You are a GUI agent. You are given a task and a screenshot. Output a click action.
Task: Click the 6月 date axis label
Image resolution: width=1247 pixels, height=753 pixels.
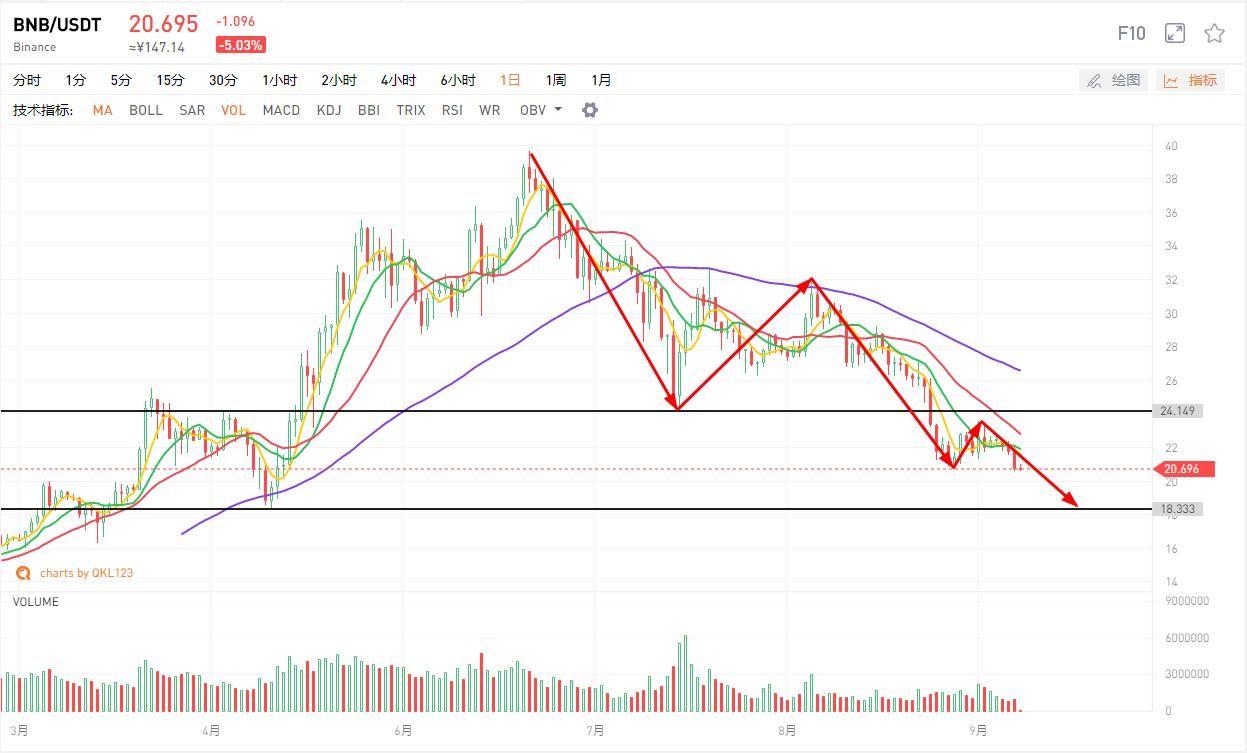(x=403, y=731)
